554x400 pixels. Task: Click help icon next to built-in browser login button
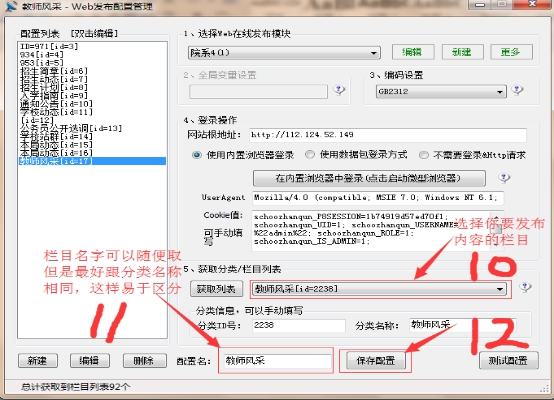coord(504,178)
